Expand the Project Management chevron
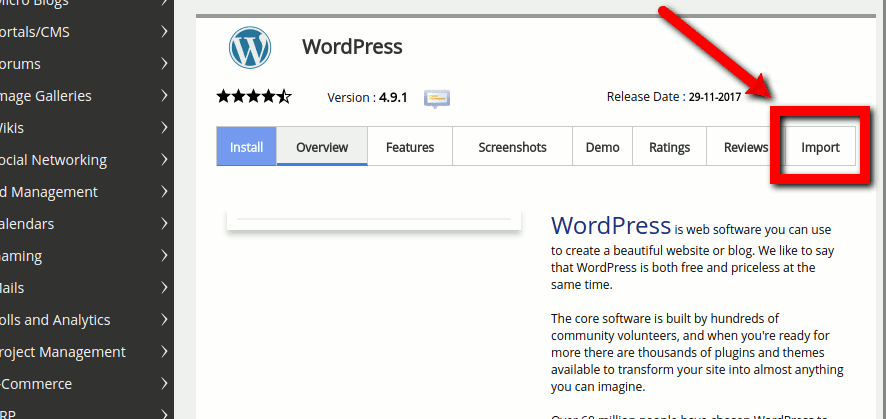 (x=164, y=351)
